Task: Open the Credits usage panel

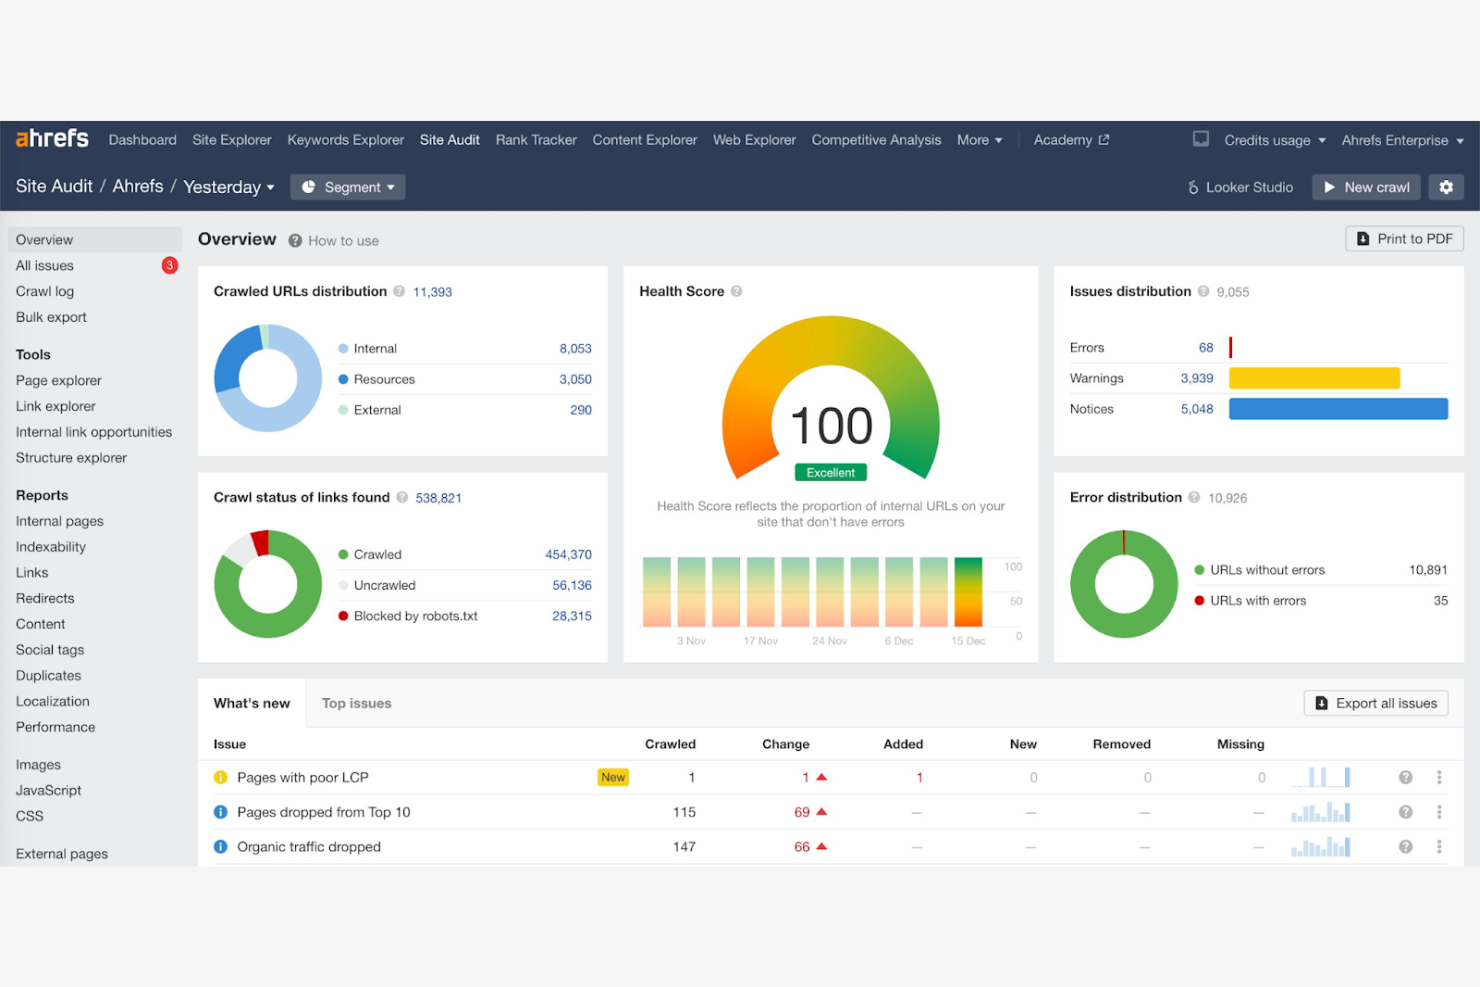Action: tap(1267, 140)
